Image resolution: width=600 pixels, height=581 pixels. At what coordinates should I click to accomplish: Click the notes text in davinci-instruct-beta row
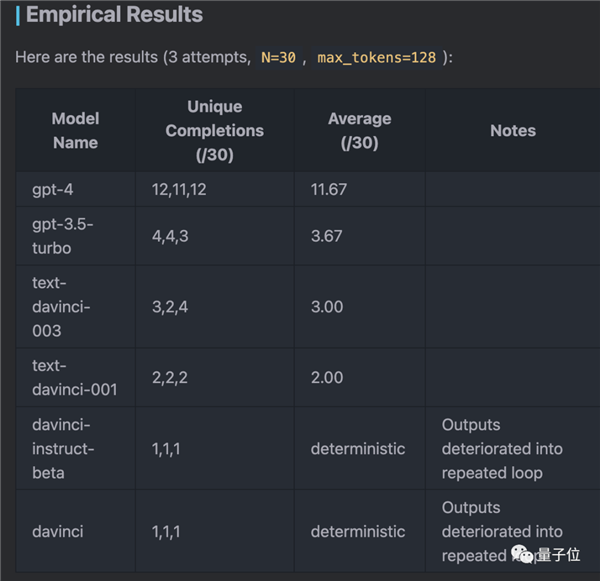502,448
